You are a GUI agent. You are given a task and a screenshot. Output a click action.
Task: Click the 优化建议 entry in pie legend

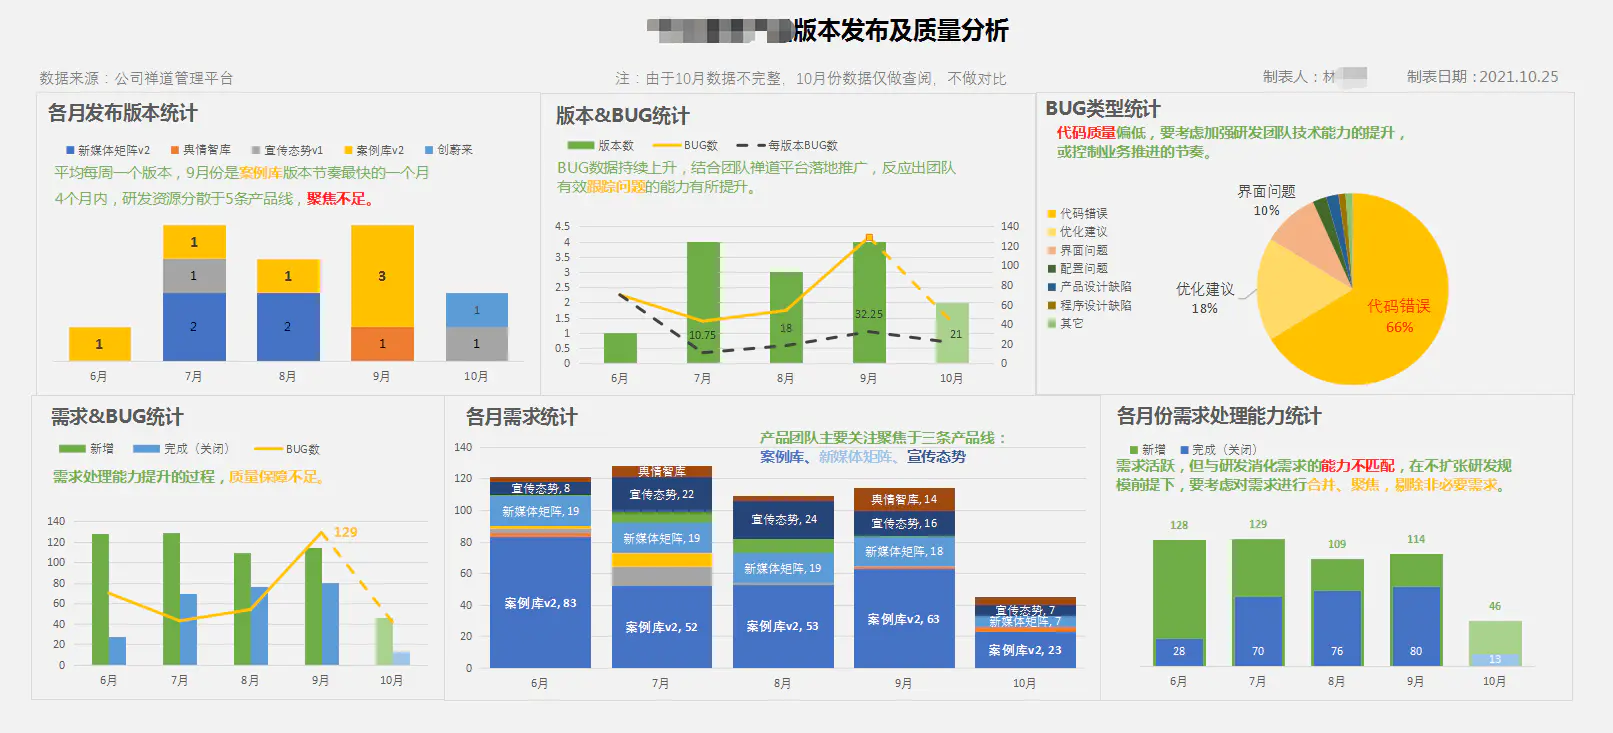(x=1078, y=232)
